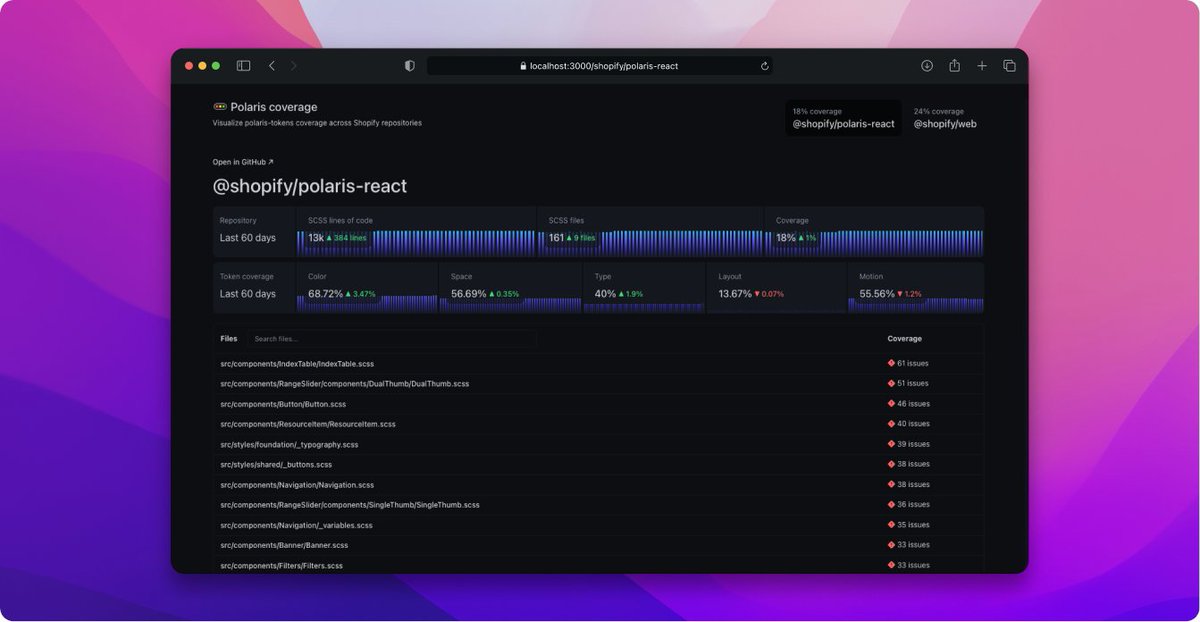Click the Files column header

[229, 339]
